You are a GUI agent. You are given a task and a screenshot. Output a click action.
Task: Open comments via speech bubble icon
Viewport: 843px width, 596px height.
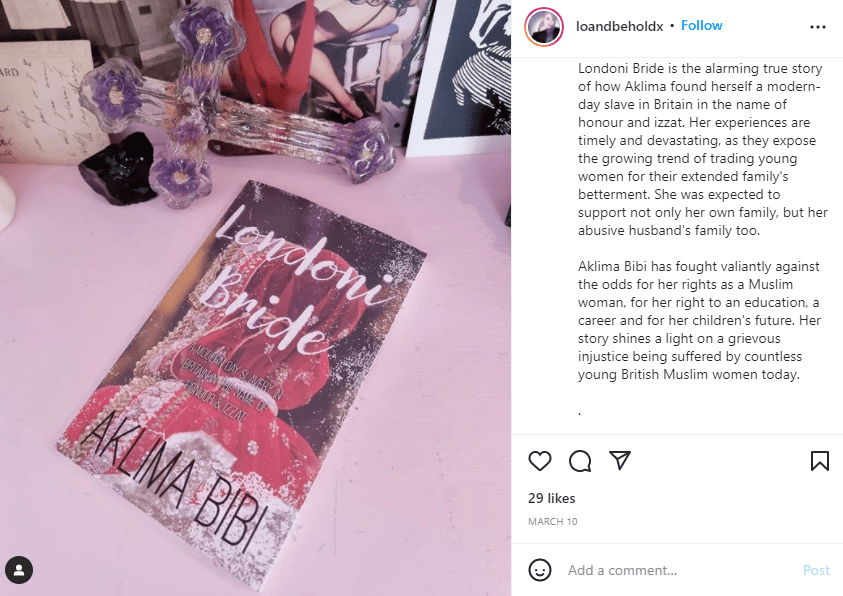(580, 461)
